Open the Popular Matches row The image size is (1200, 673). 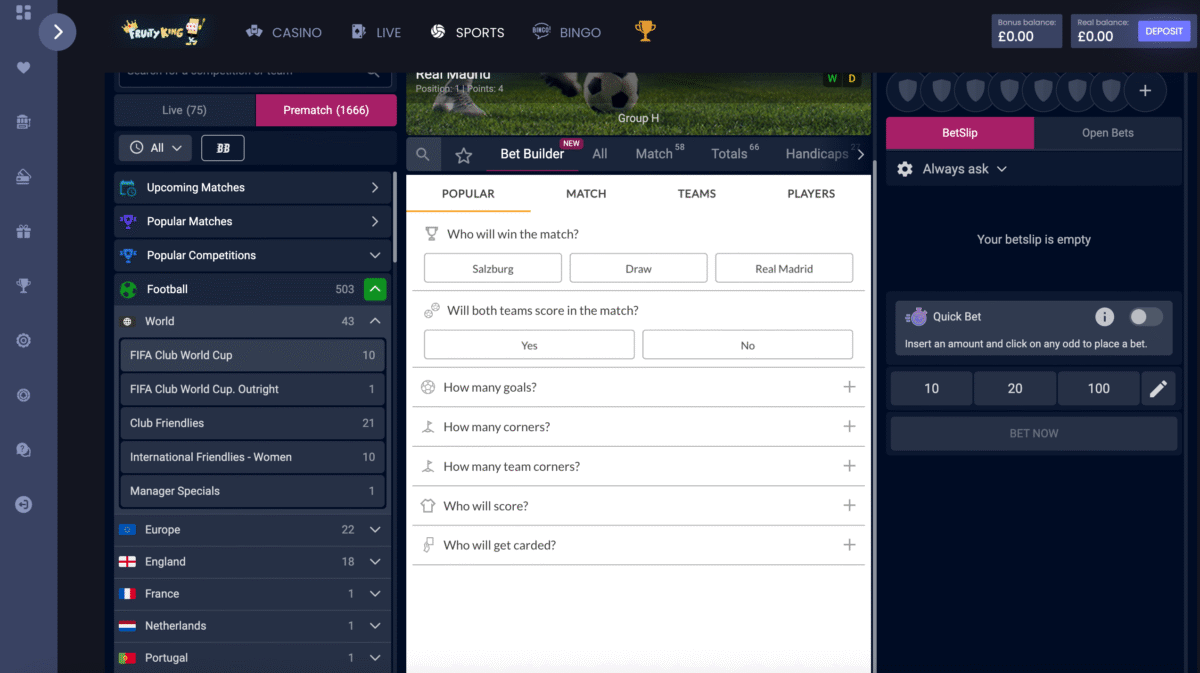coord(252,222)
